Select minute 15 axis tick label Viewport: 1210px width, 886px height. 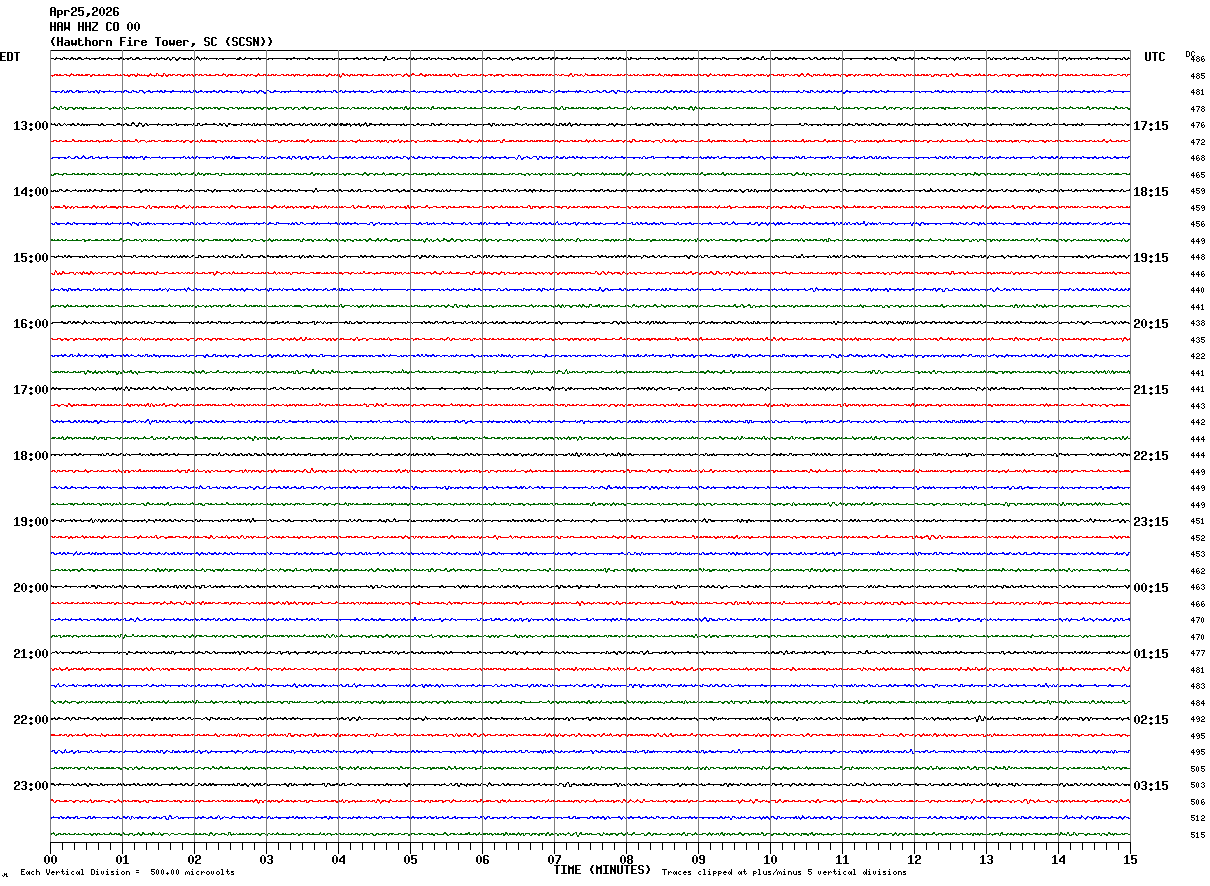tap(1130, 859)
